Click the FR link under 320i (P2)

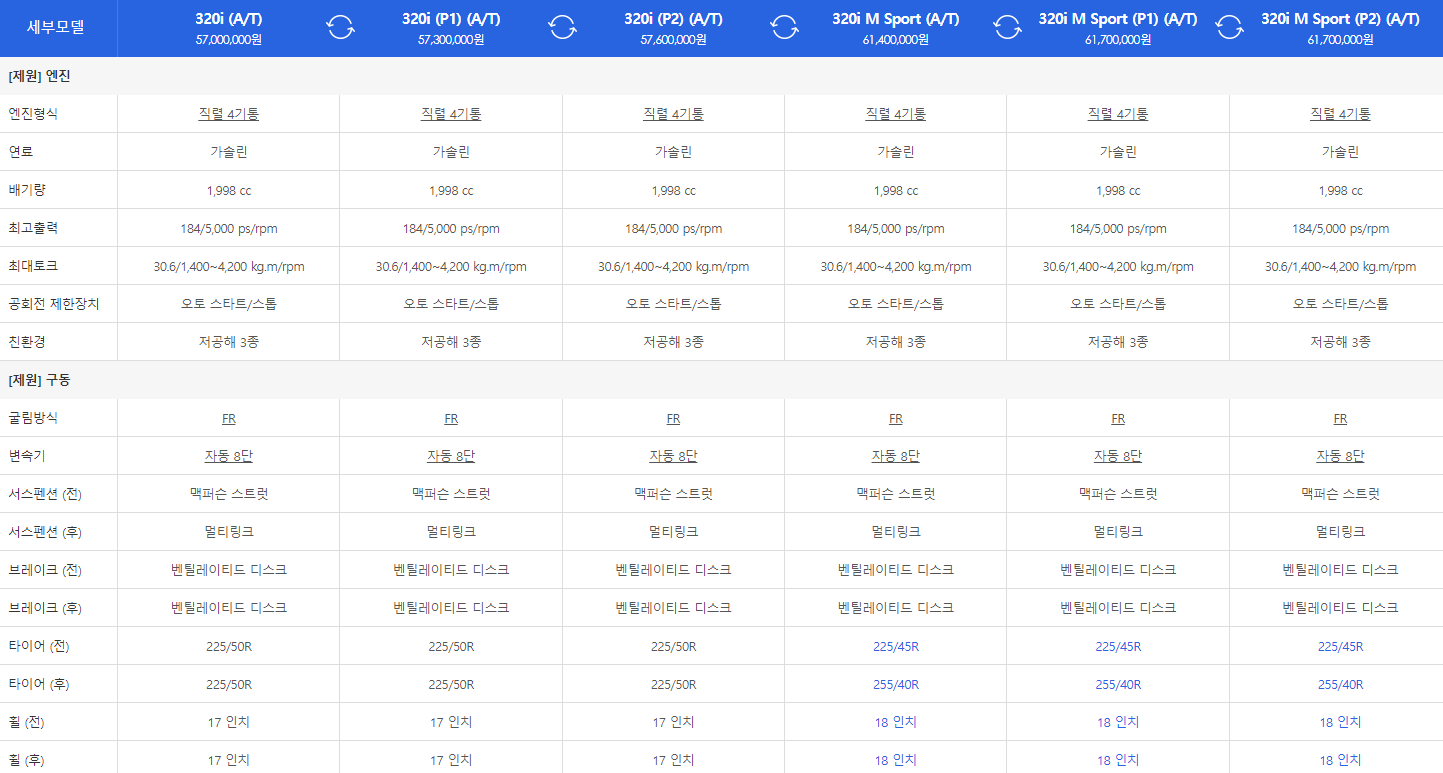pos(673,419)
